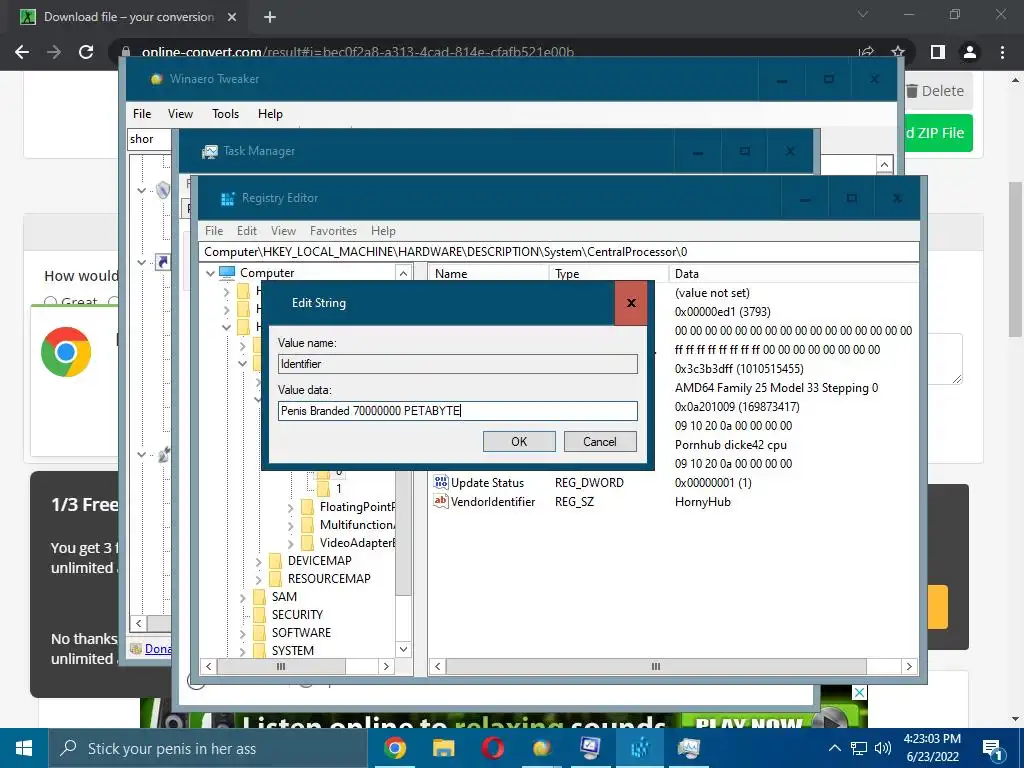Open Registry Editor Edit menu
This screenshot has height=768, width=1024.
point(247,231)
